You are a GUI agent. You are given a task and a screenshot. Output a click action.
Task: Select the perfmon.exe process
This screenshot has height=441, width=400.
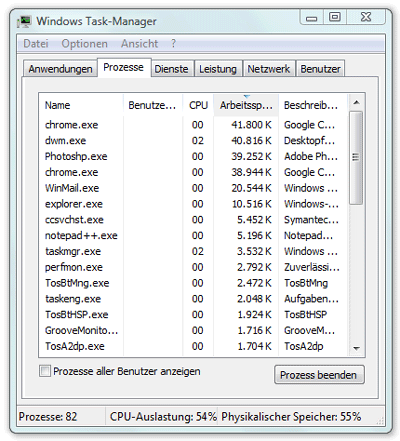193,267
